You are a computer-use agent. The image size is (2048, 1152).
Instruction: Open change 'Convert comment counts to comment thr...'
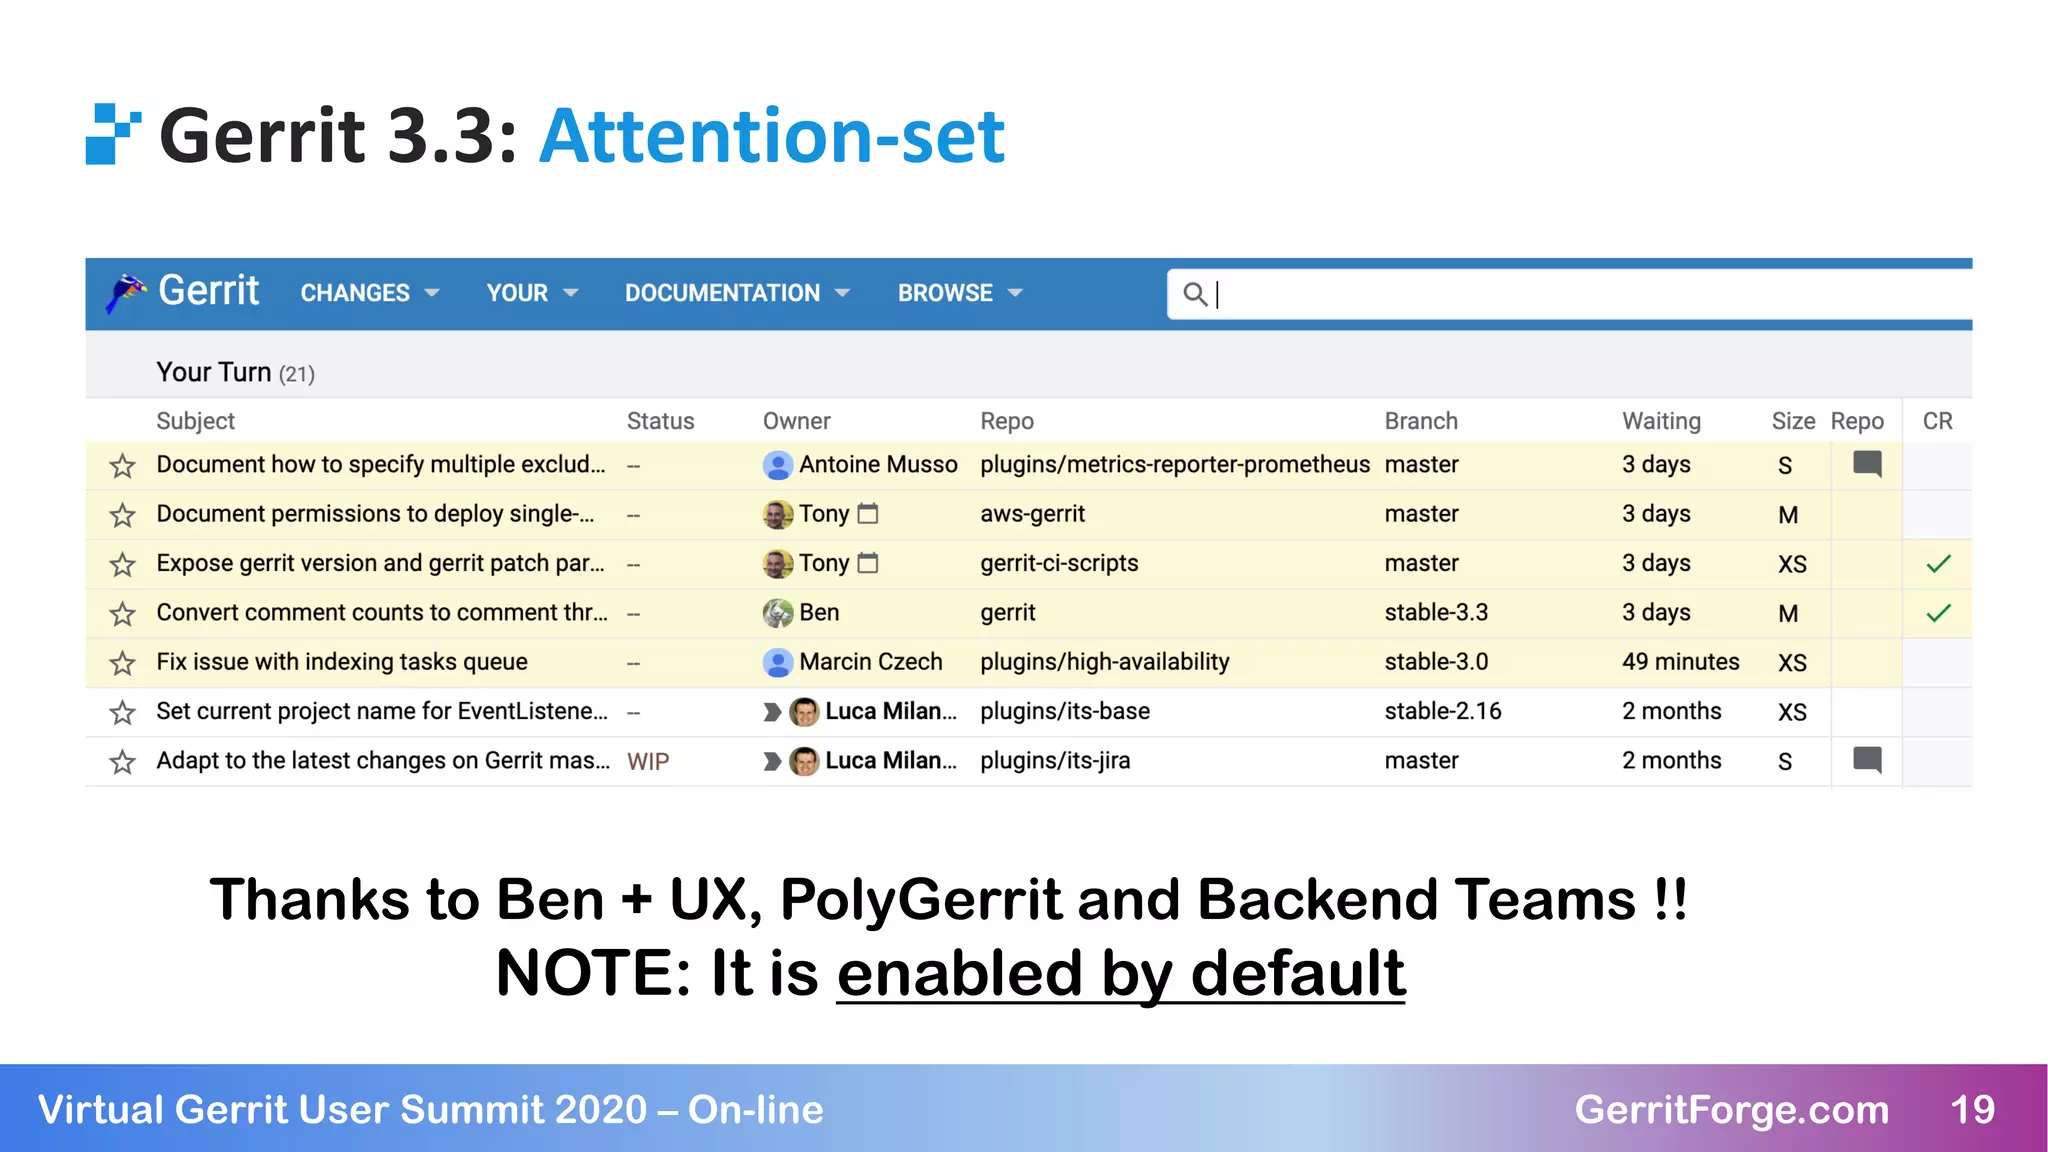382,612
